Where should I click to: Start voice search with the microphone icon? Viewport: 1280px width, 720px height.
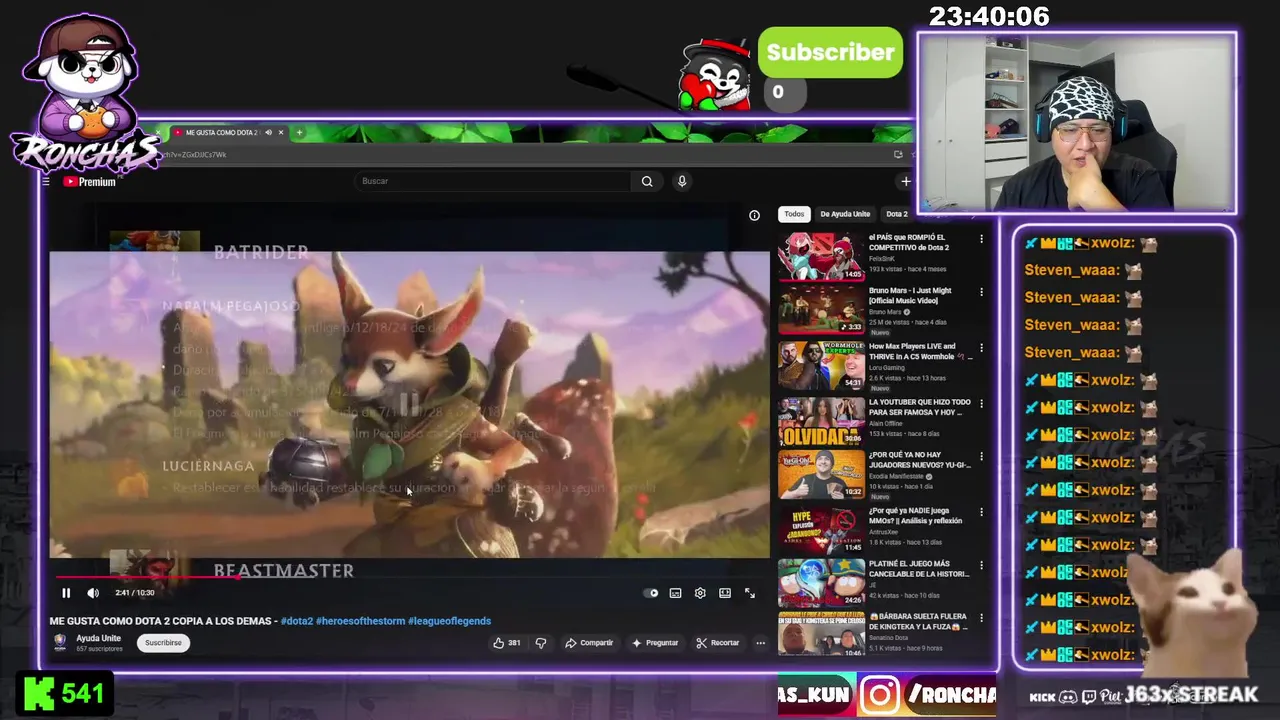click(682, 181)
